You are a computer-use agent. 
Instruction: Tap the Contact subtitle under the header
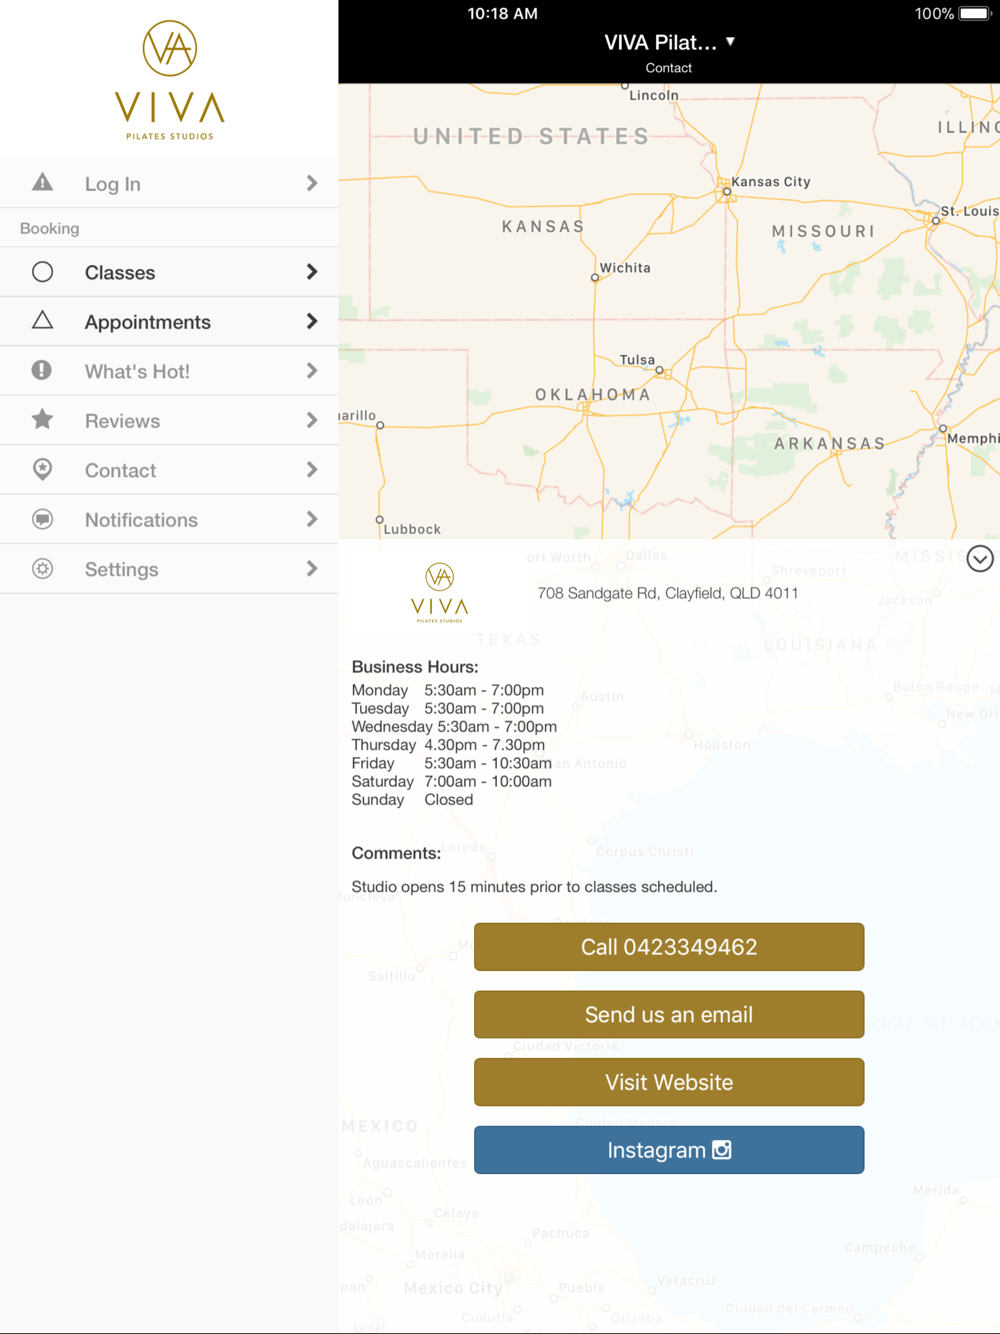coord(669,68)
